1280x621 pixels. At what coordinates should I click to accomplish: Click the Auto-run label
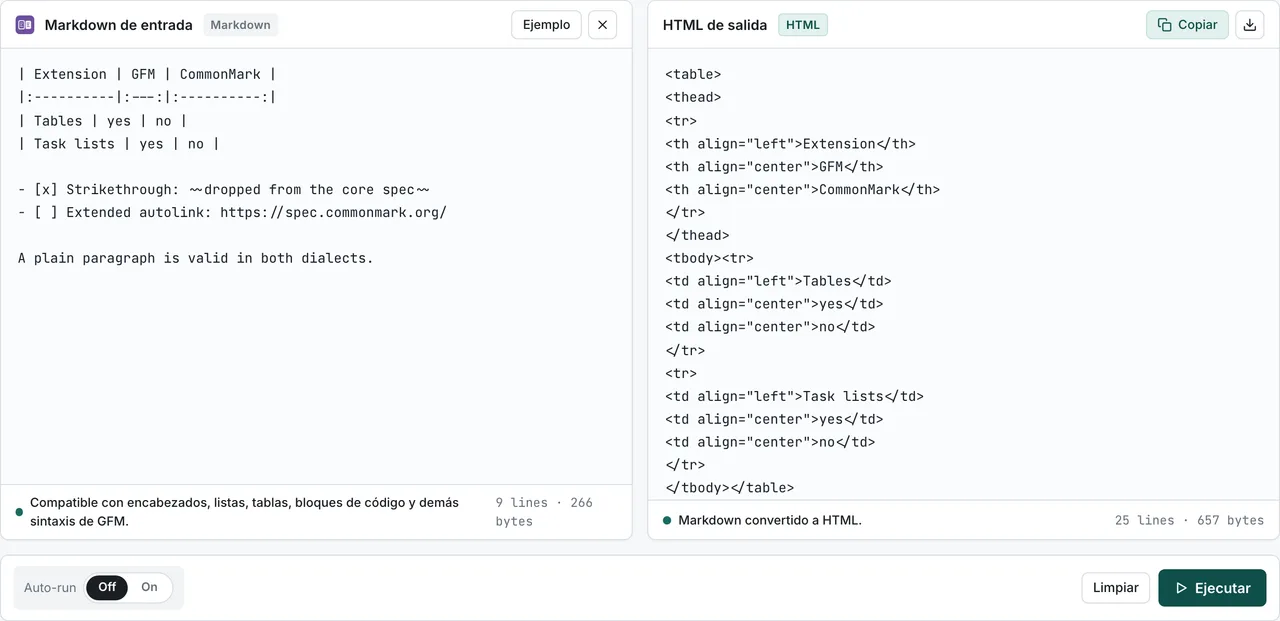pyautogui.click(x=50, y=588)
